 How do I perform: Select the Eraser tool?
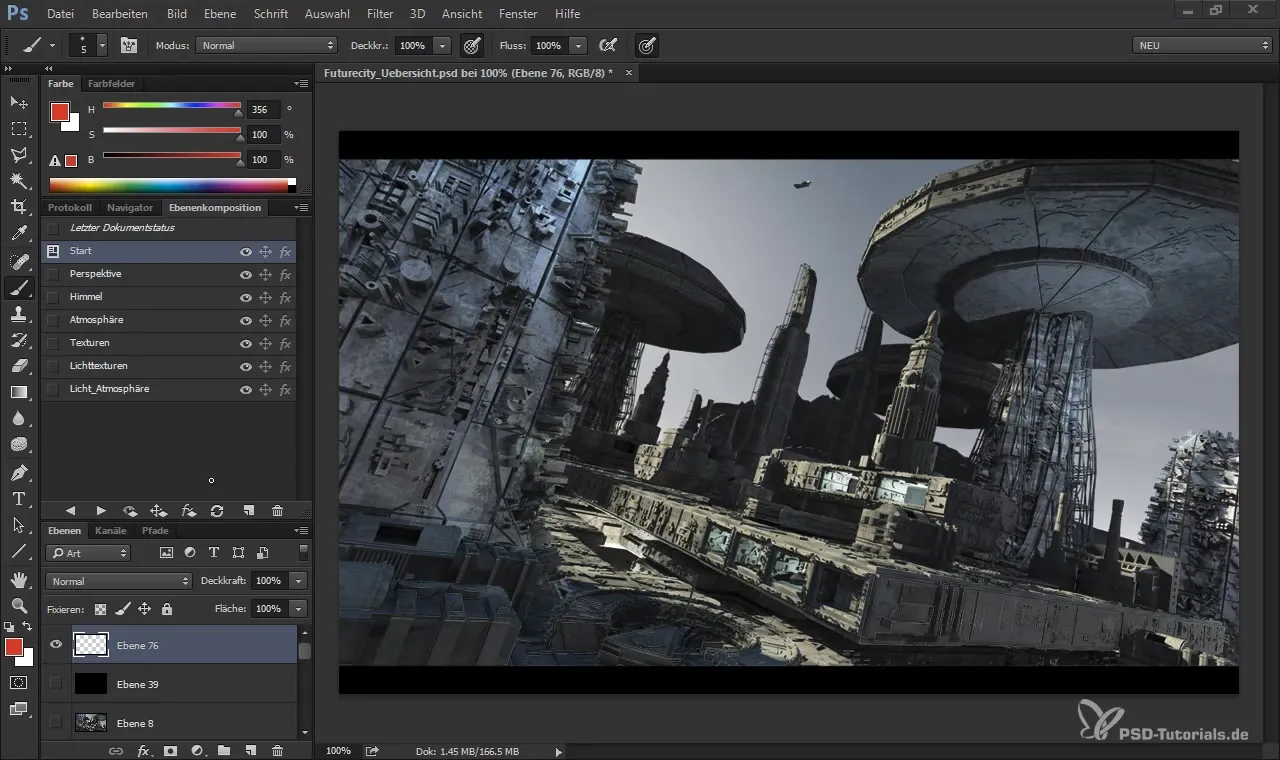(19, 366)
